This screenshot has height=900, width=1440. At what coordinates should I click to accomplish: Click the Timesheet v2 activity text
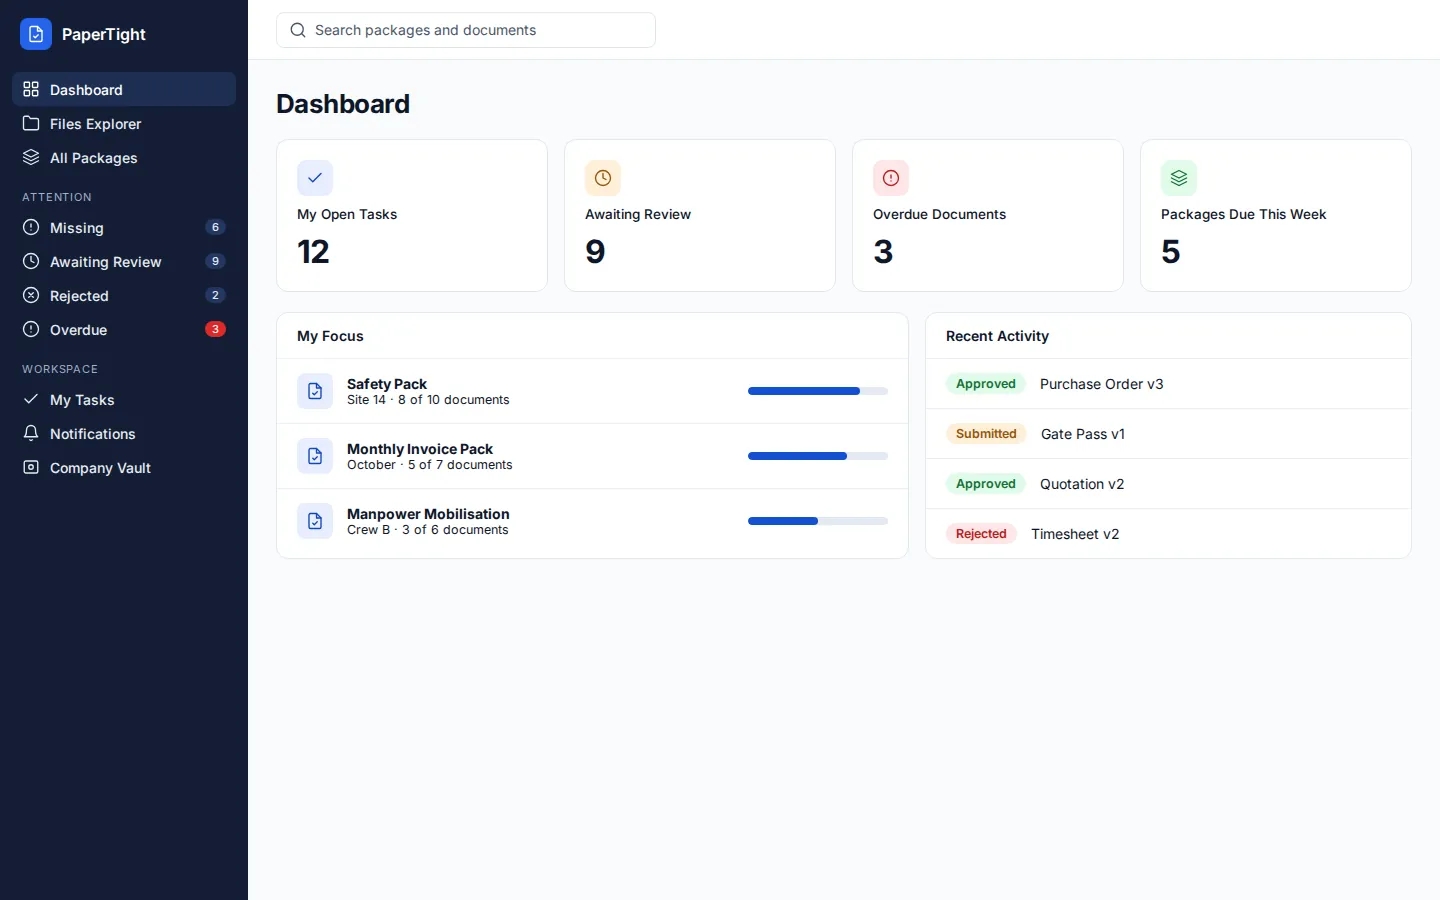(x=1075, y=534)
